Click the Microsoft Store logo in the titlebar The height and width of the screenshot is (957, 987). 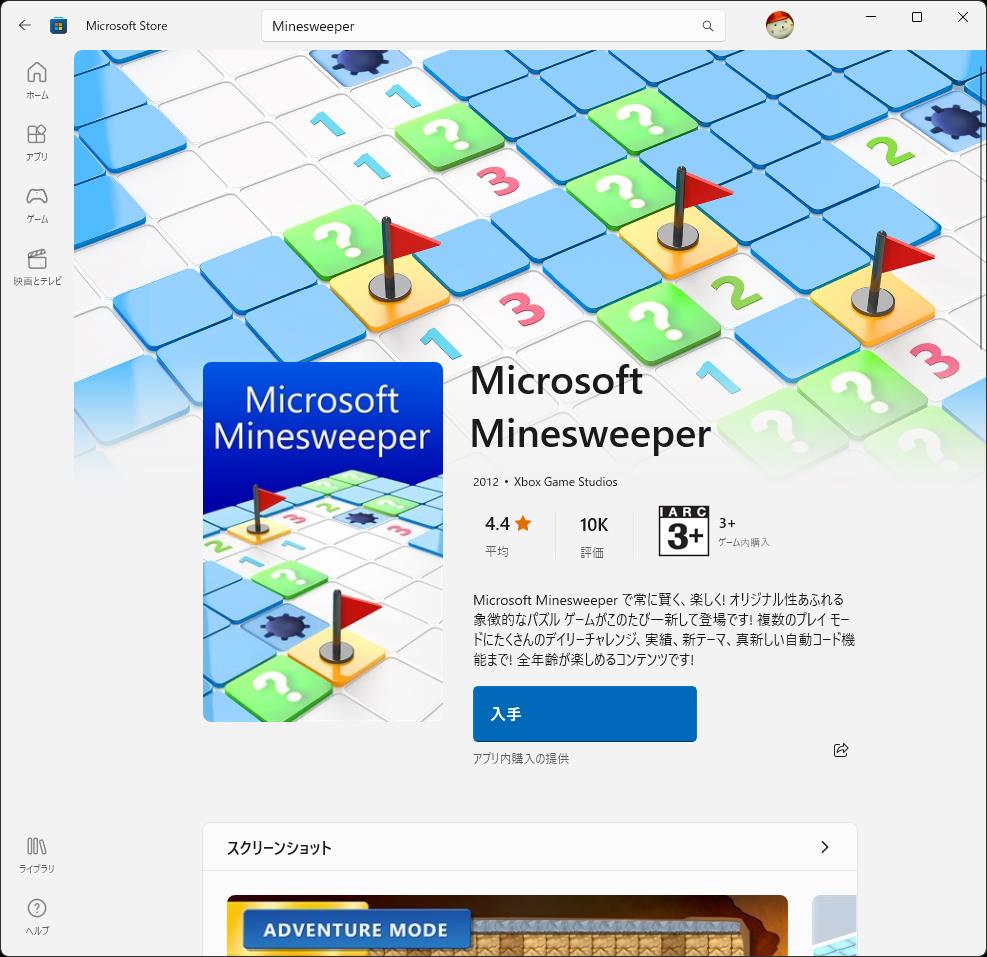tap(59, 25)
